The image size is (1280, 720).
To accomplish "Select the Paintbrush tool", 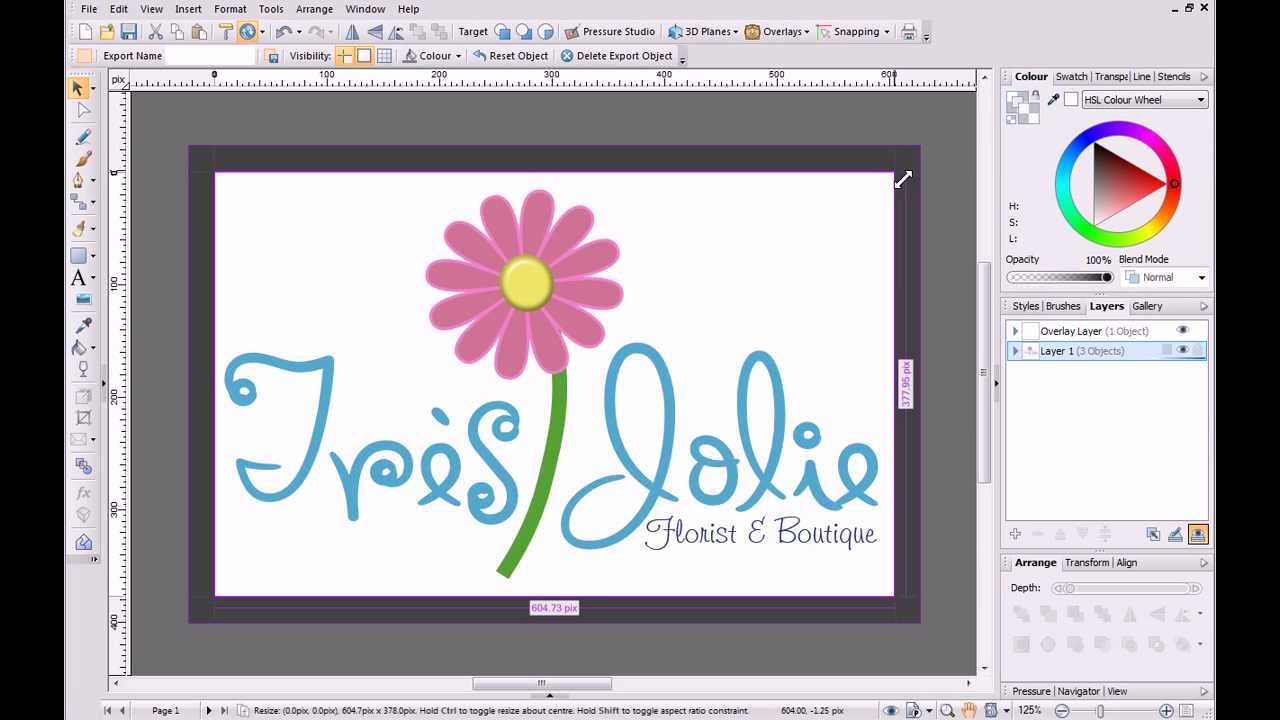I will click(83, 159).
